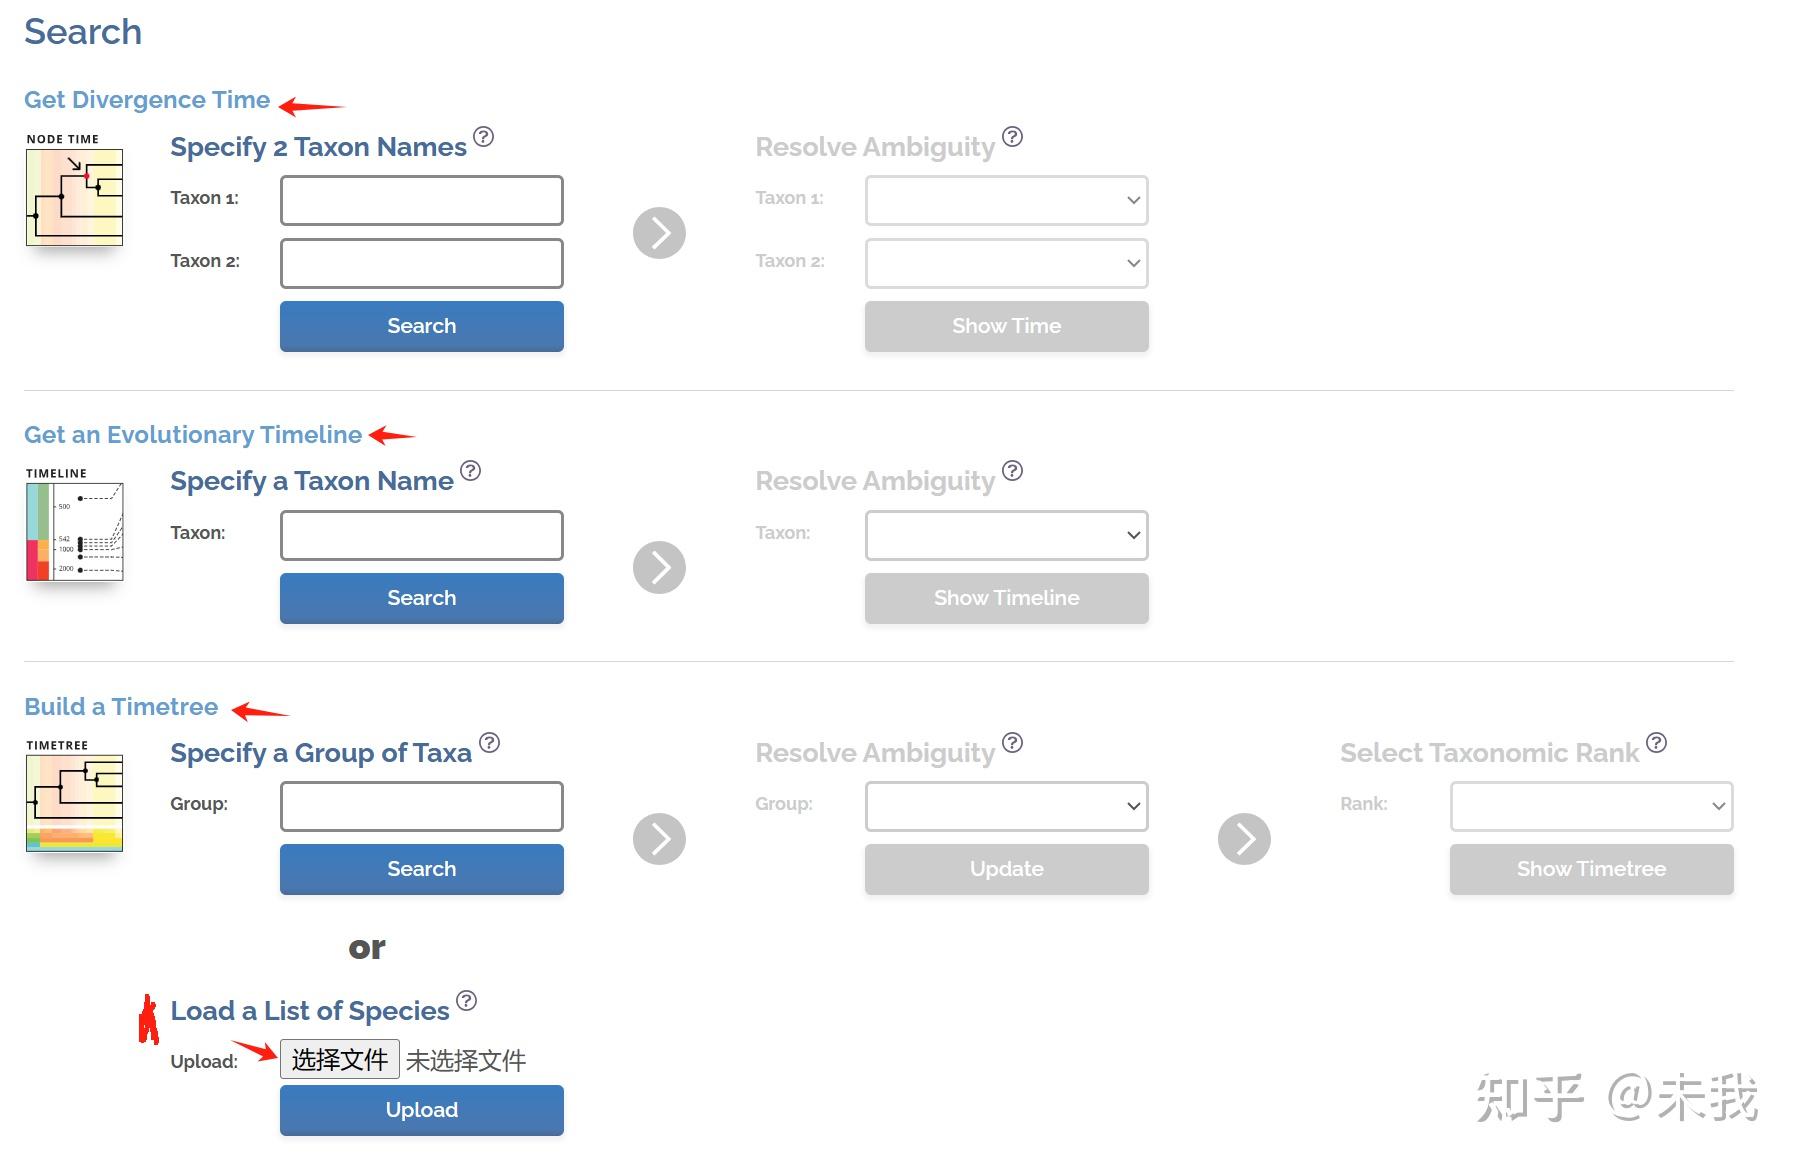Click arrow icon in Evolutionary Timeline section
1804x1170 pixels.
(x=659, y=568)
